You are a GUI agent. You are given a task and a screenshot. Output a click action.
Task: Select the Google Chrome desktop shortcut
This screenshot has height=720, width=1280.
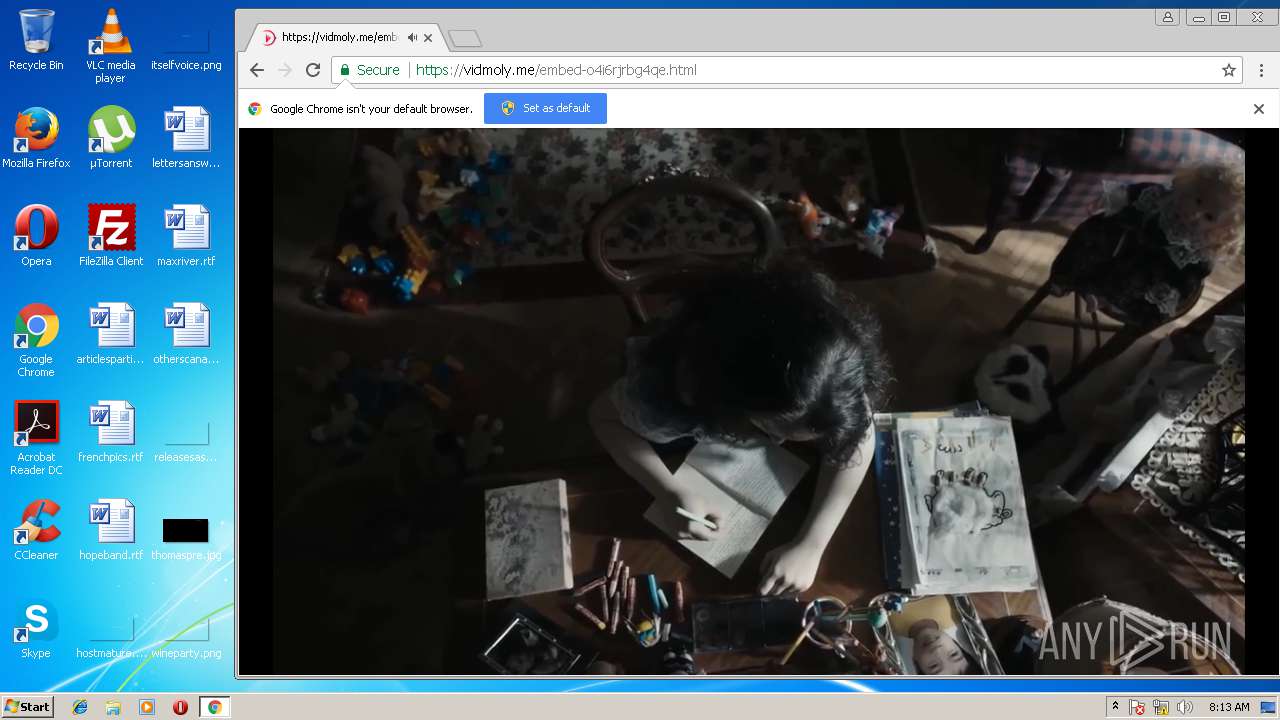point(36,341)
